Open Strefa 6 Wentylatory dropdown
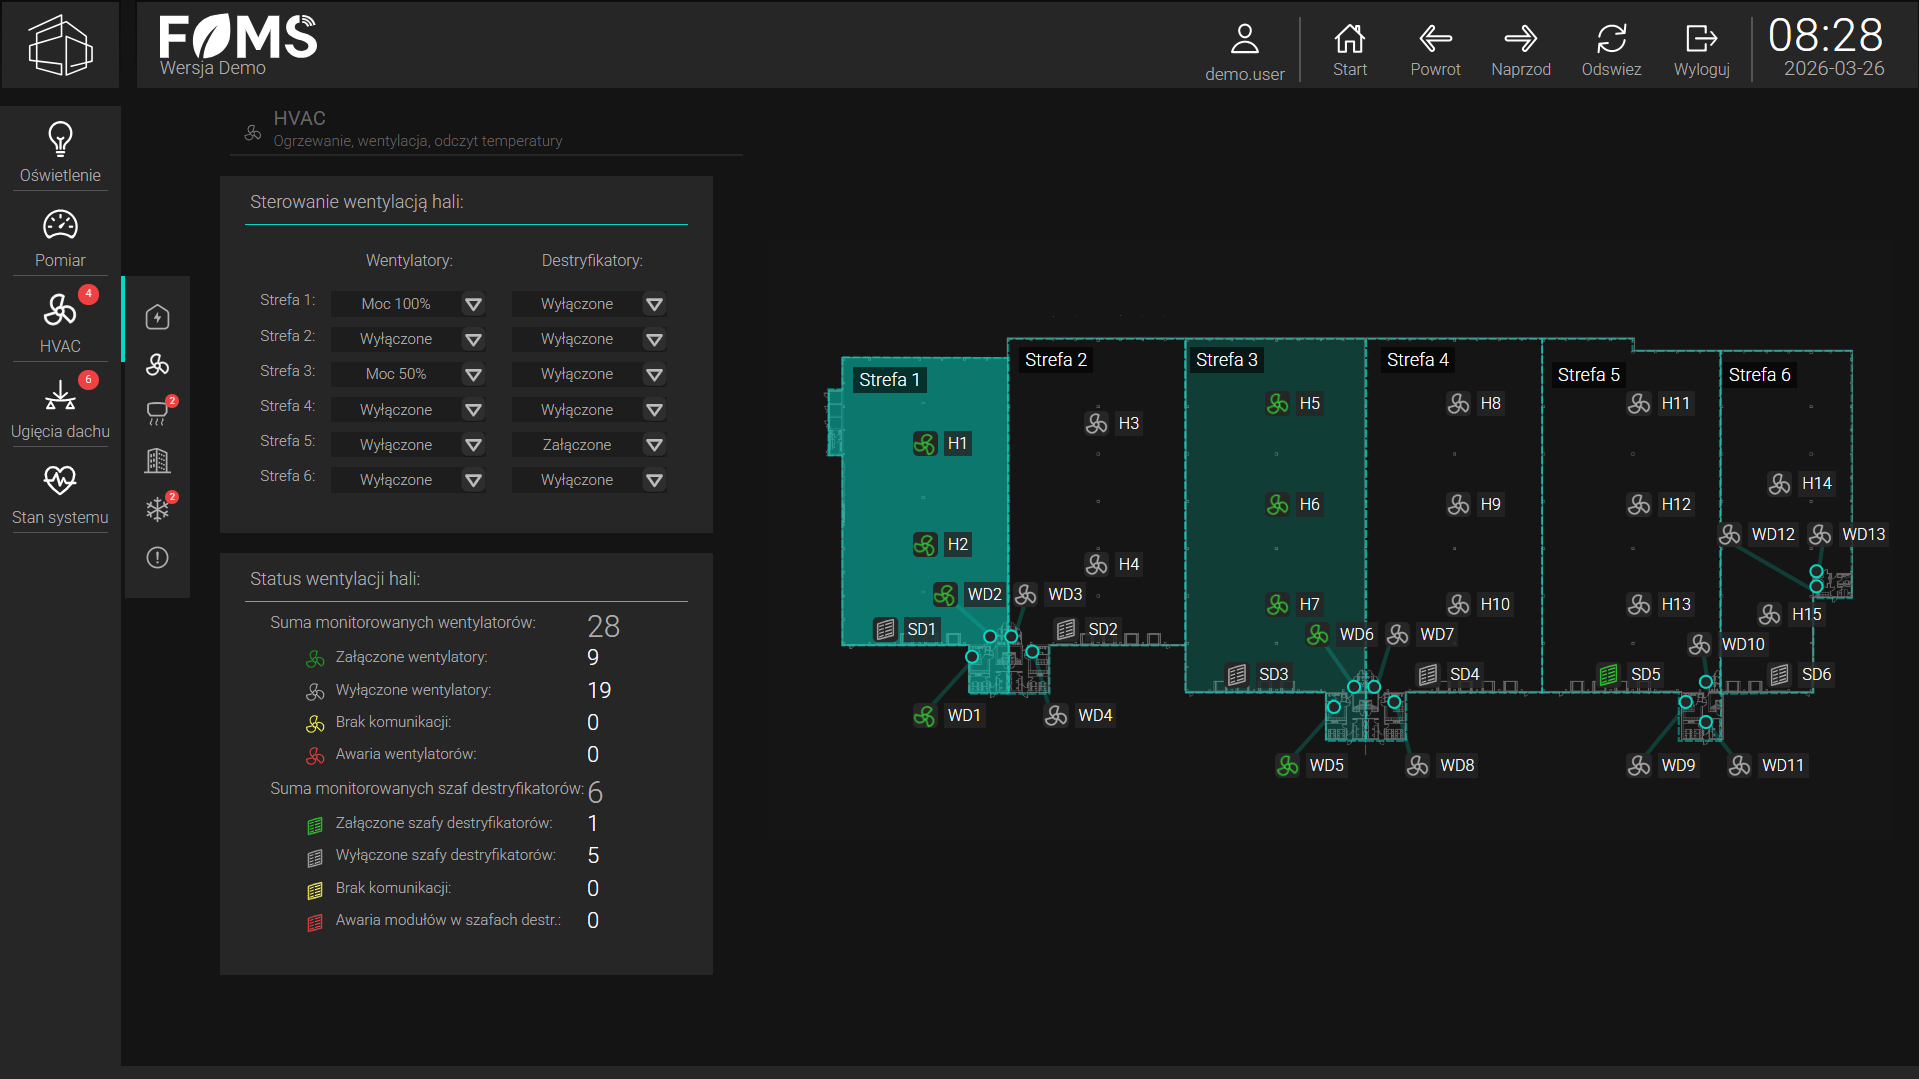The width and height of the screenshot is (1919, 1079). 473,481
